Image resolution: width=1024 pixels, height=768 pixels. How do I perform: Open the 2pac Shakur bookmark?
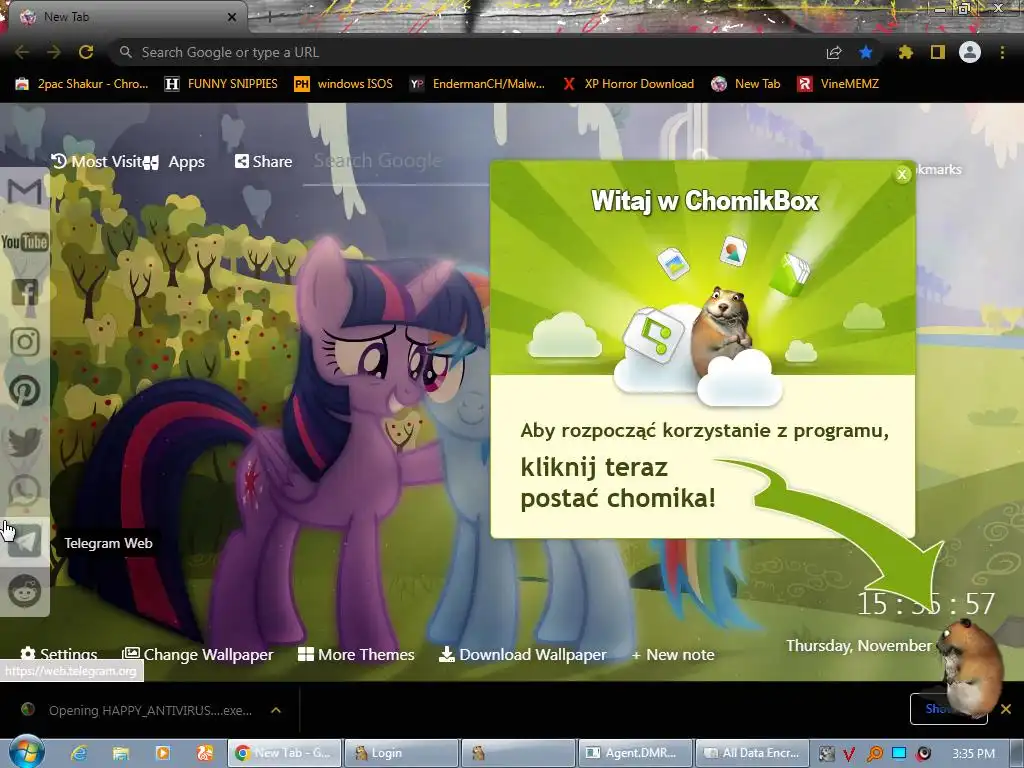[82, 84]
